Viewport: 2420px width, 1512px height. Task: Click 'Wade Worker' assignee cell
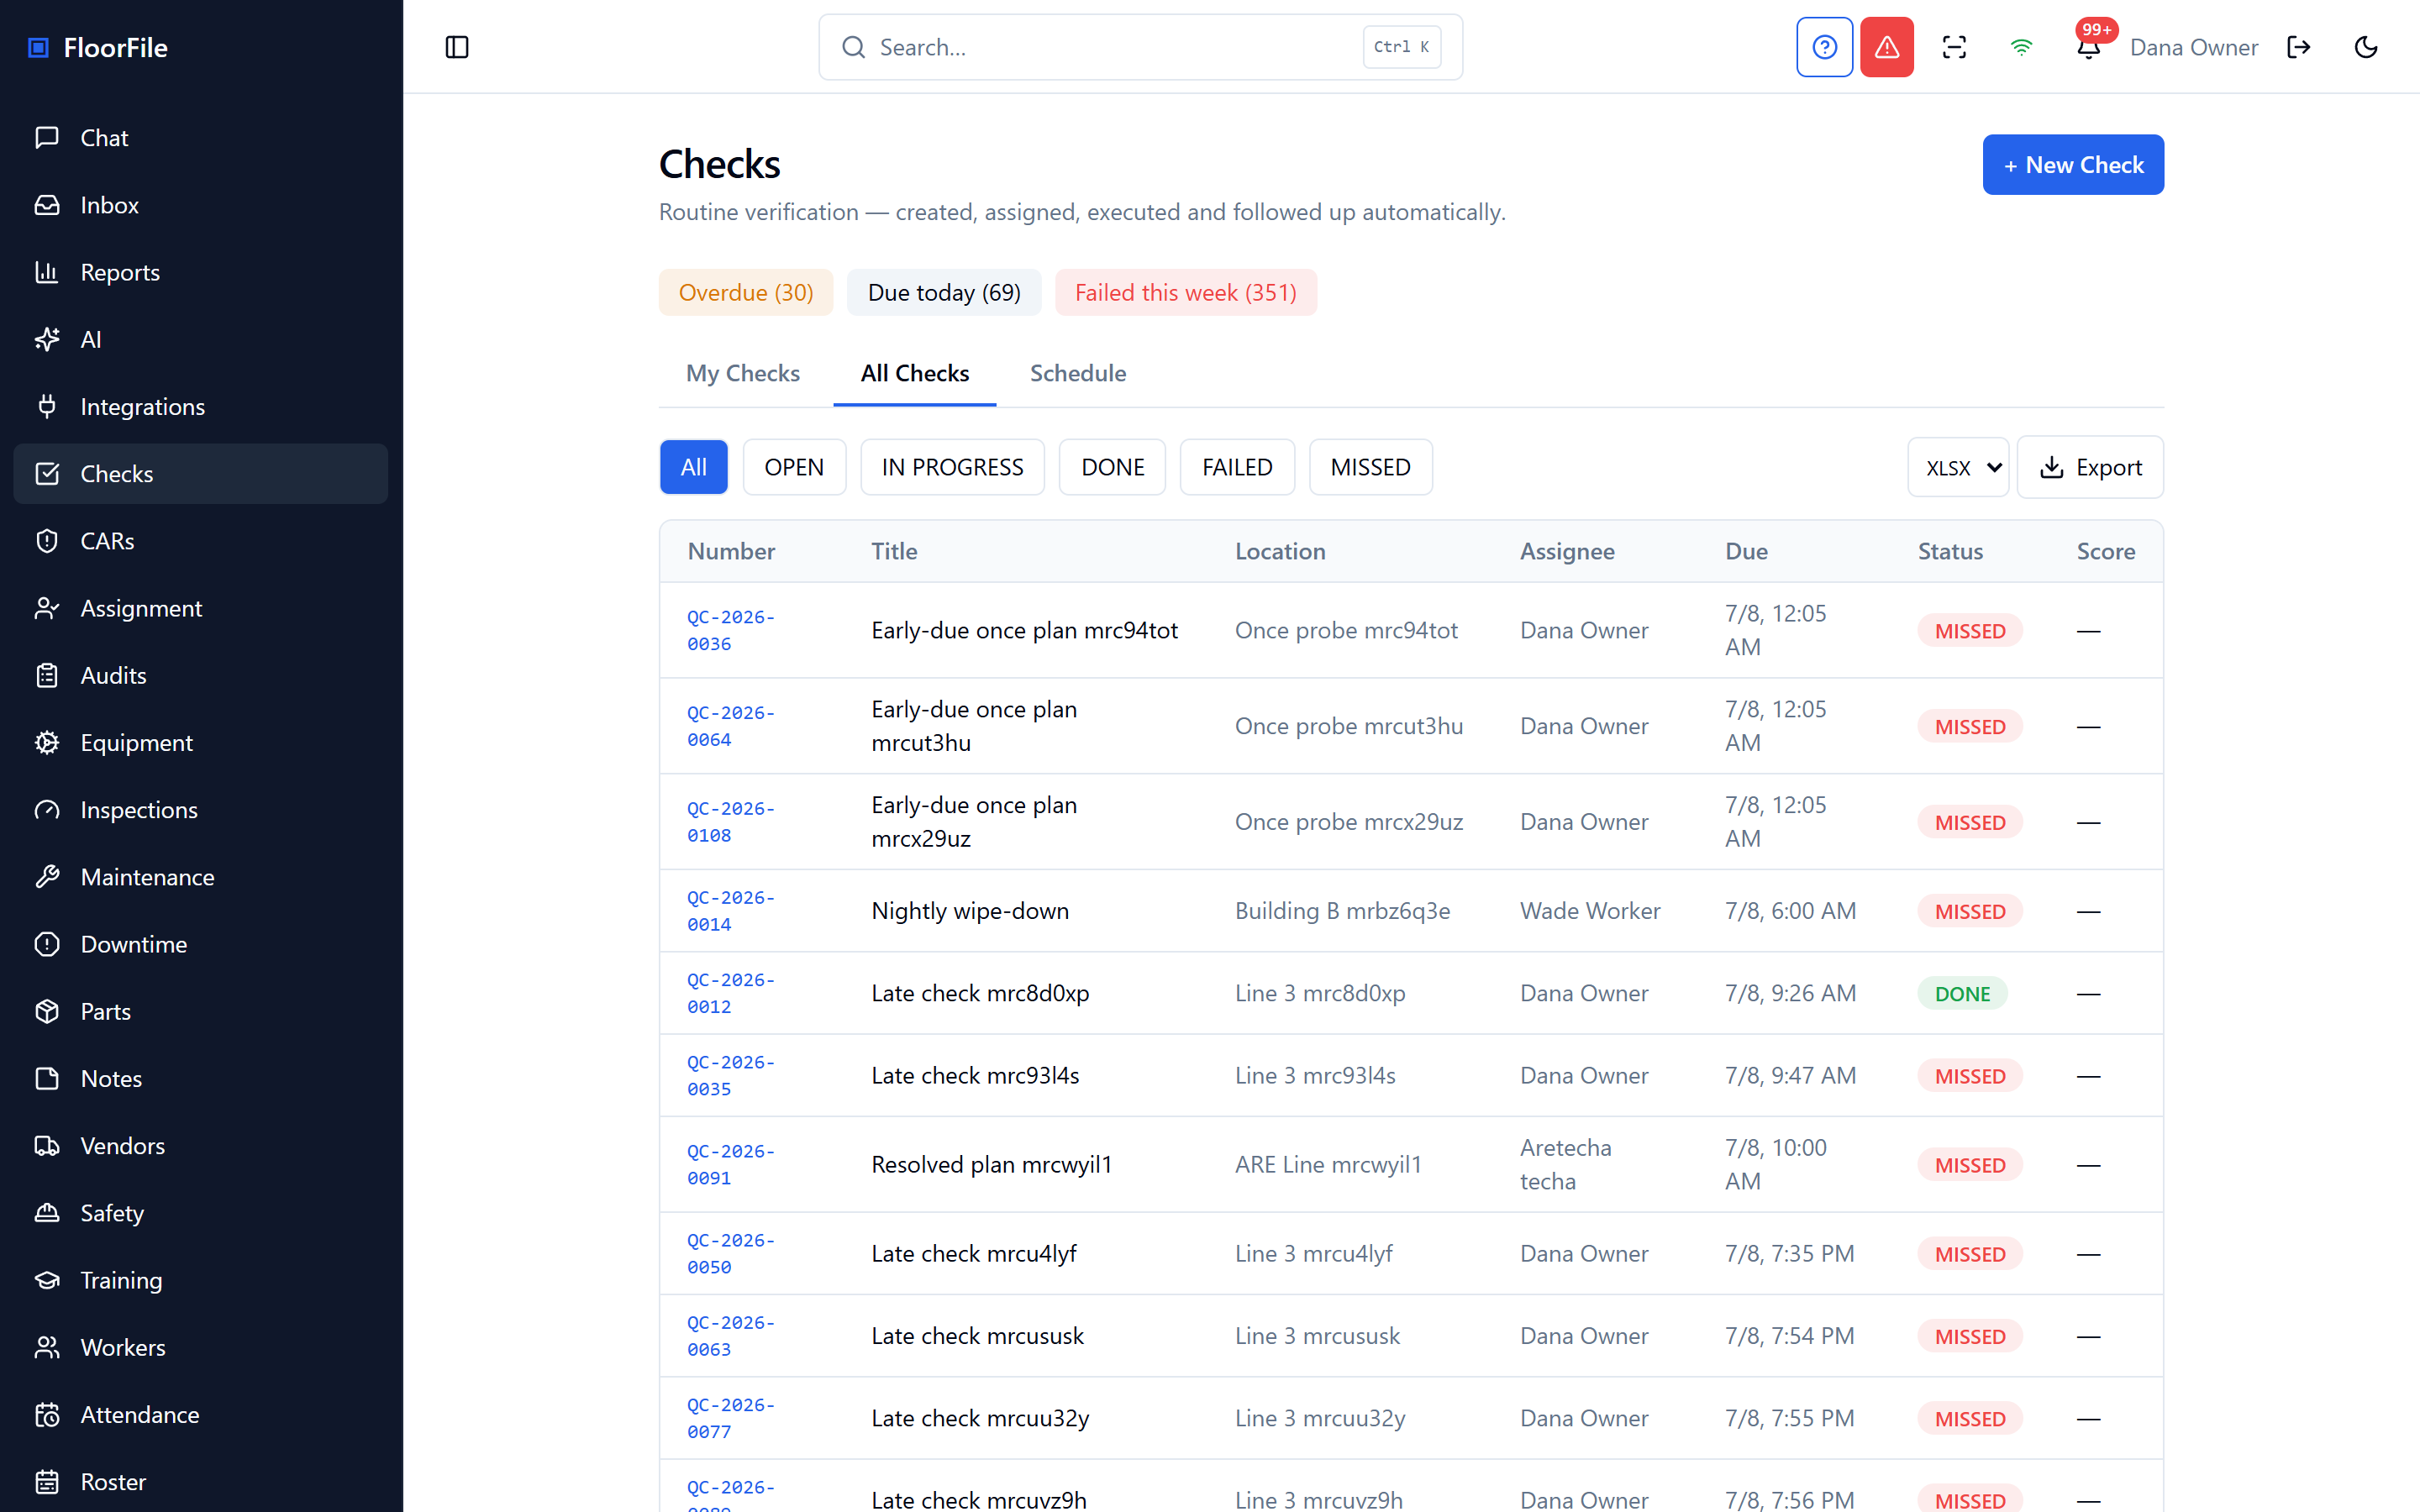click(1590, 911)
